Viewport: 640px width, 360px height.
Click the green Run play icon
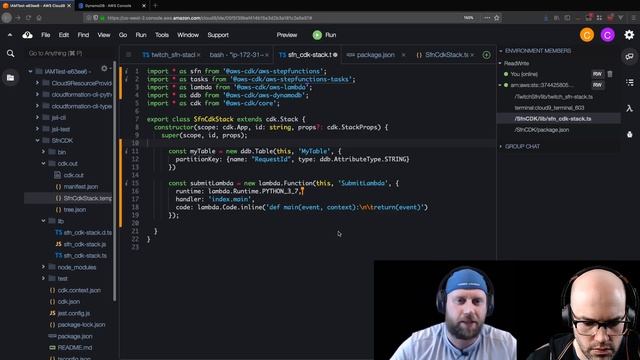(317, 35)
